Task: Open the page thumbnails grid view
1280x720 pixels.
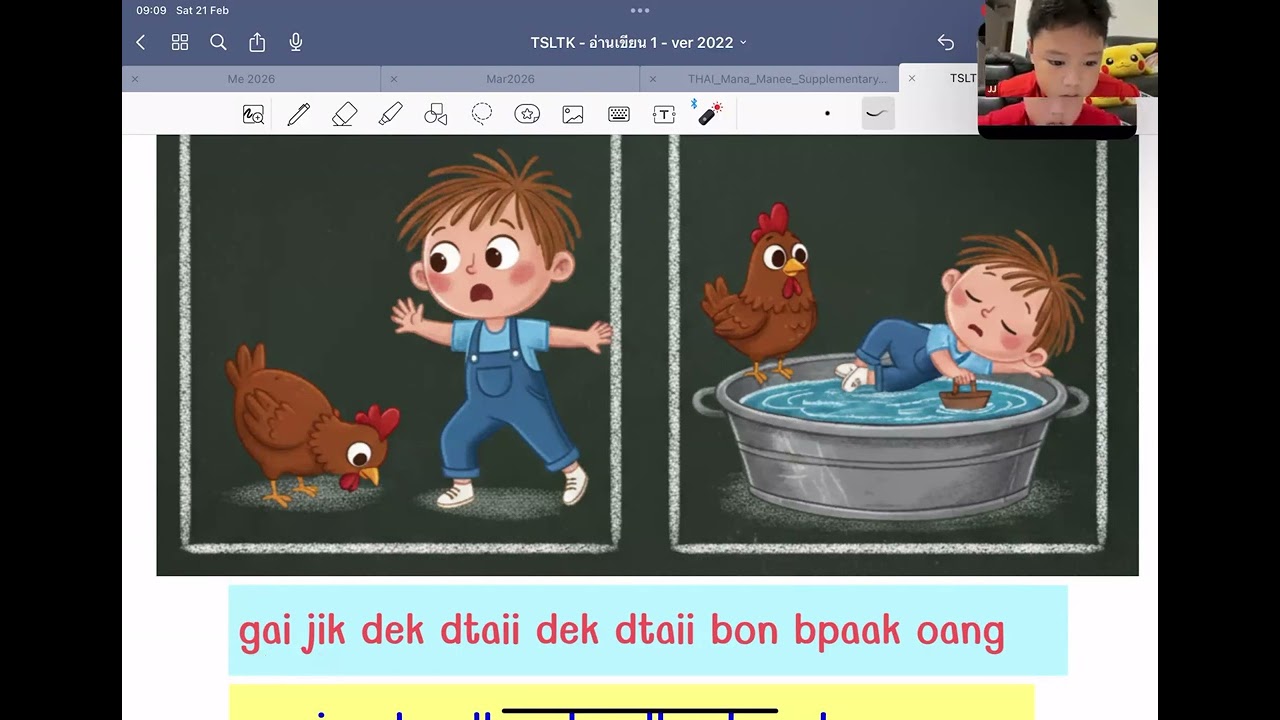Action: (x=180, y=42)
